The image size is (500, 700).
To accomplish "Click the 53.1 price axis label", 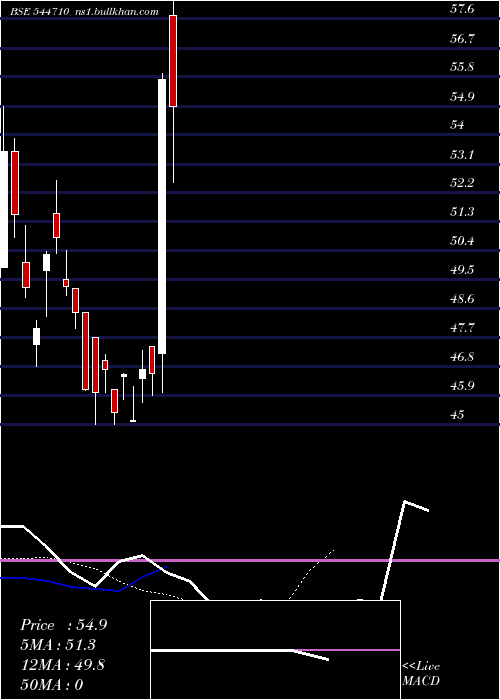I will point(462,154).
